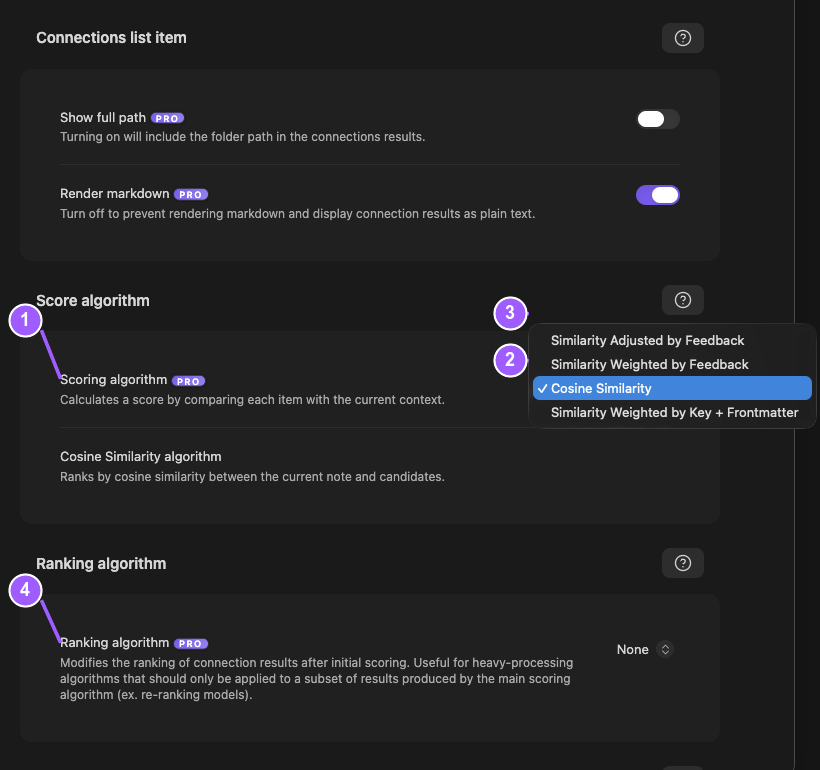Open help for Ranking algorithm section

[x=682, y=563]
